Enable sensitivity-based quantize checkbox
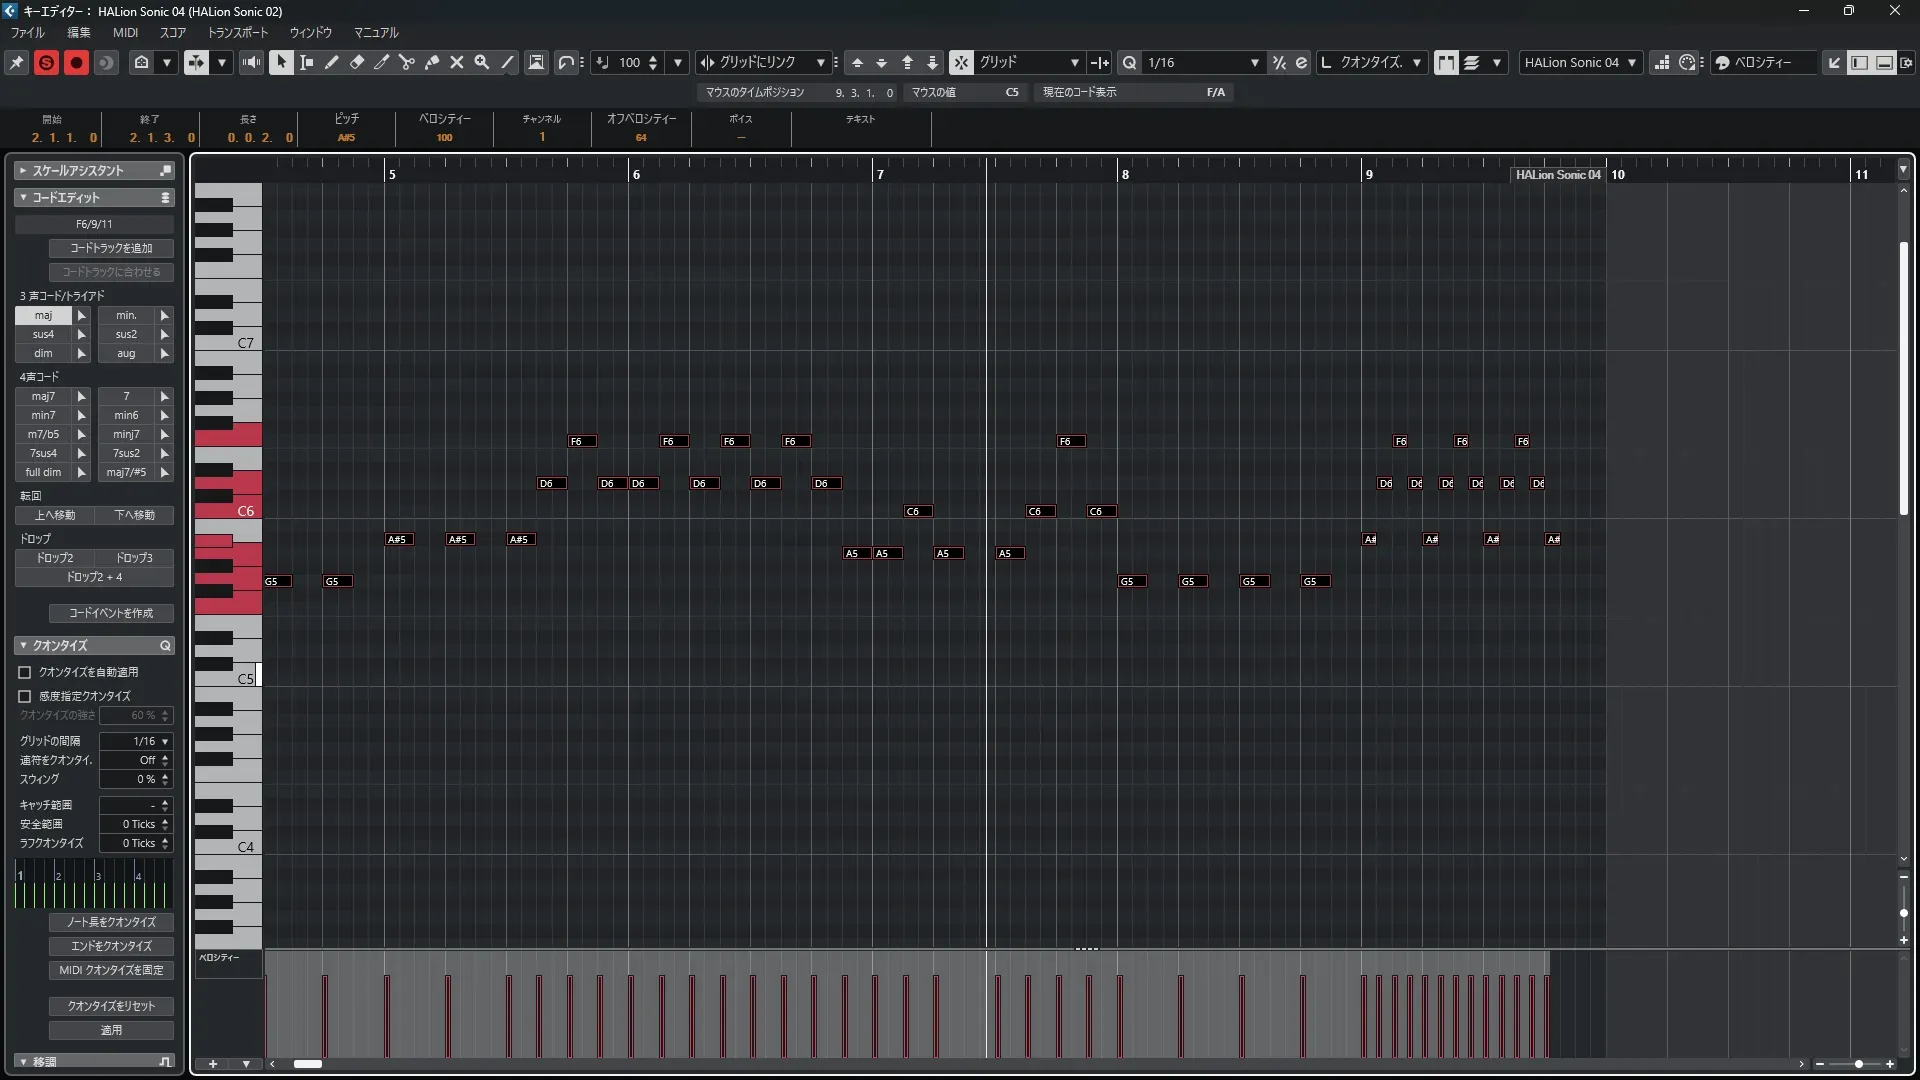 point(25,696)
